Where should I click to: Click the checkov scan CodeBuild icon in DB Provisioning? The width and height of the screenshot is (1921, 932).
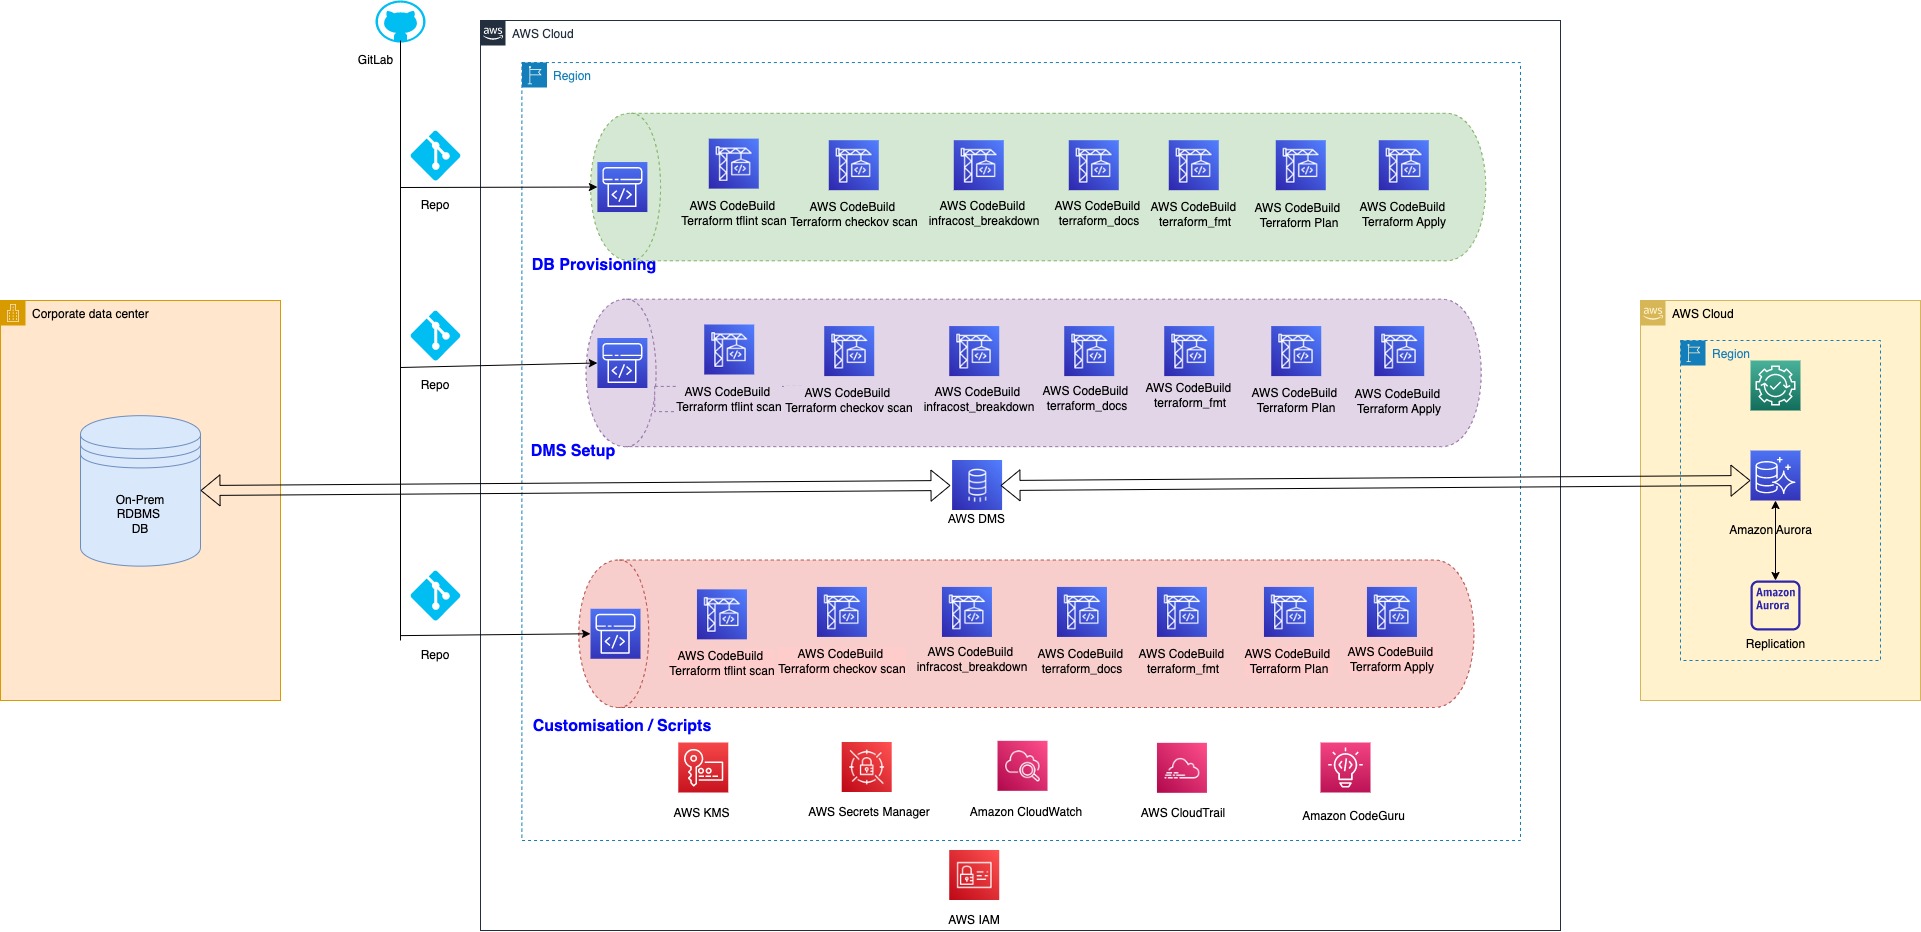tap(854, 165)
